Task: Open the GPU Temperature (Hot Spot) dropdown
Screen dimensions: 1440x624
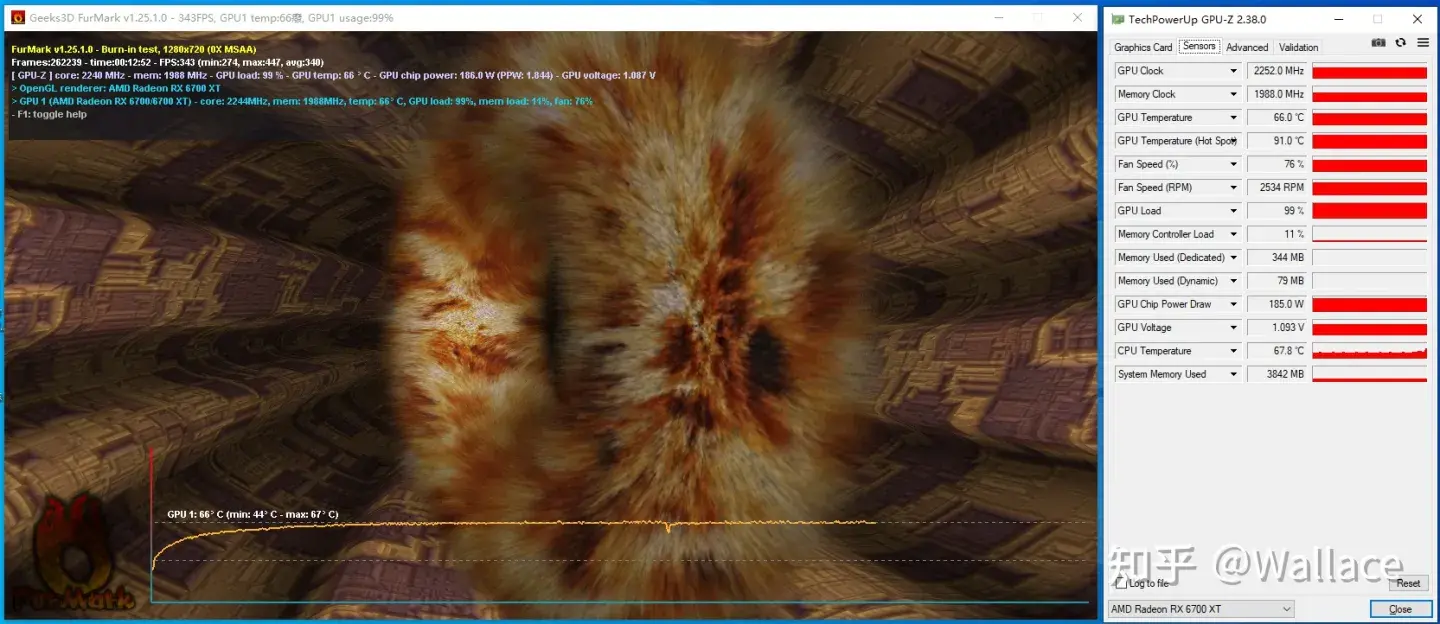Action: pos(1233,141)
